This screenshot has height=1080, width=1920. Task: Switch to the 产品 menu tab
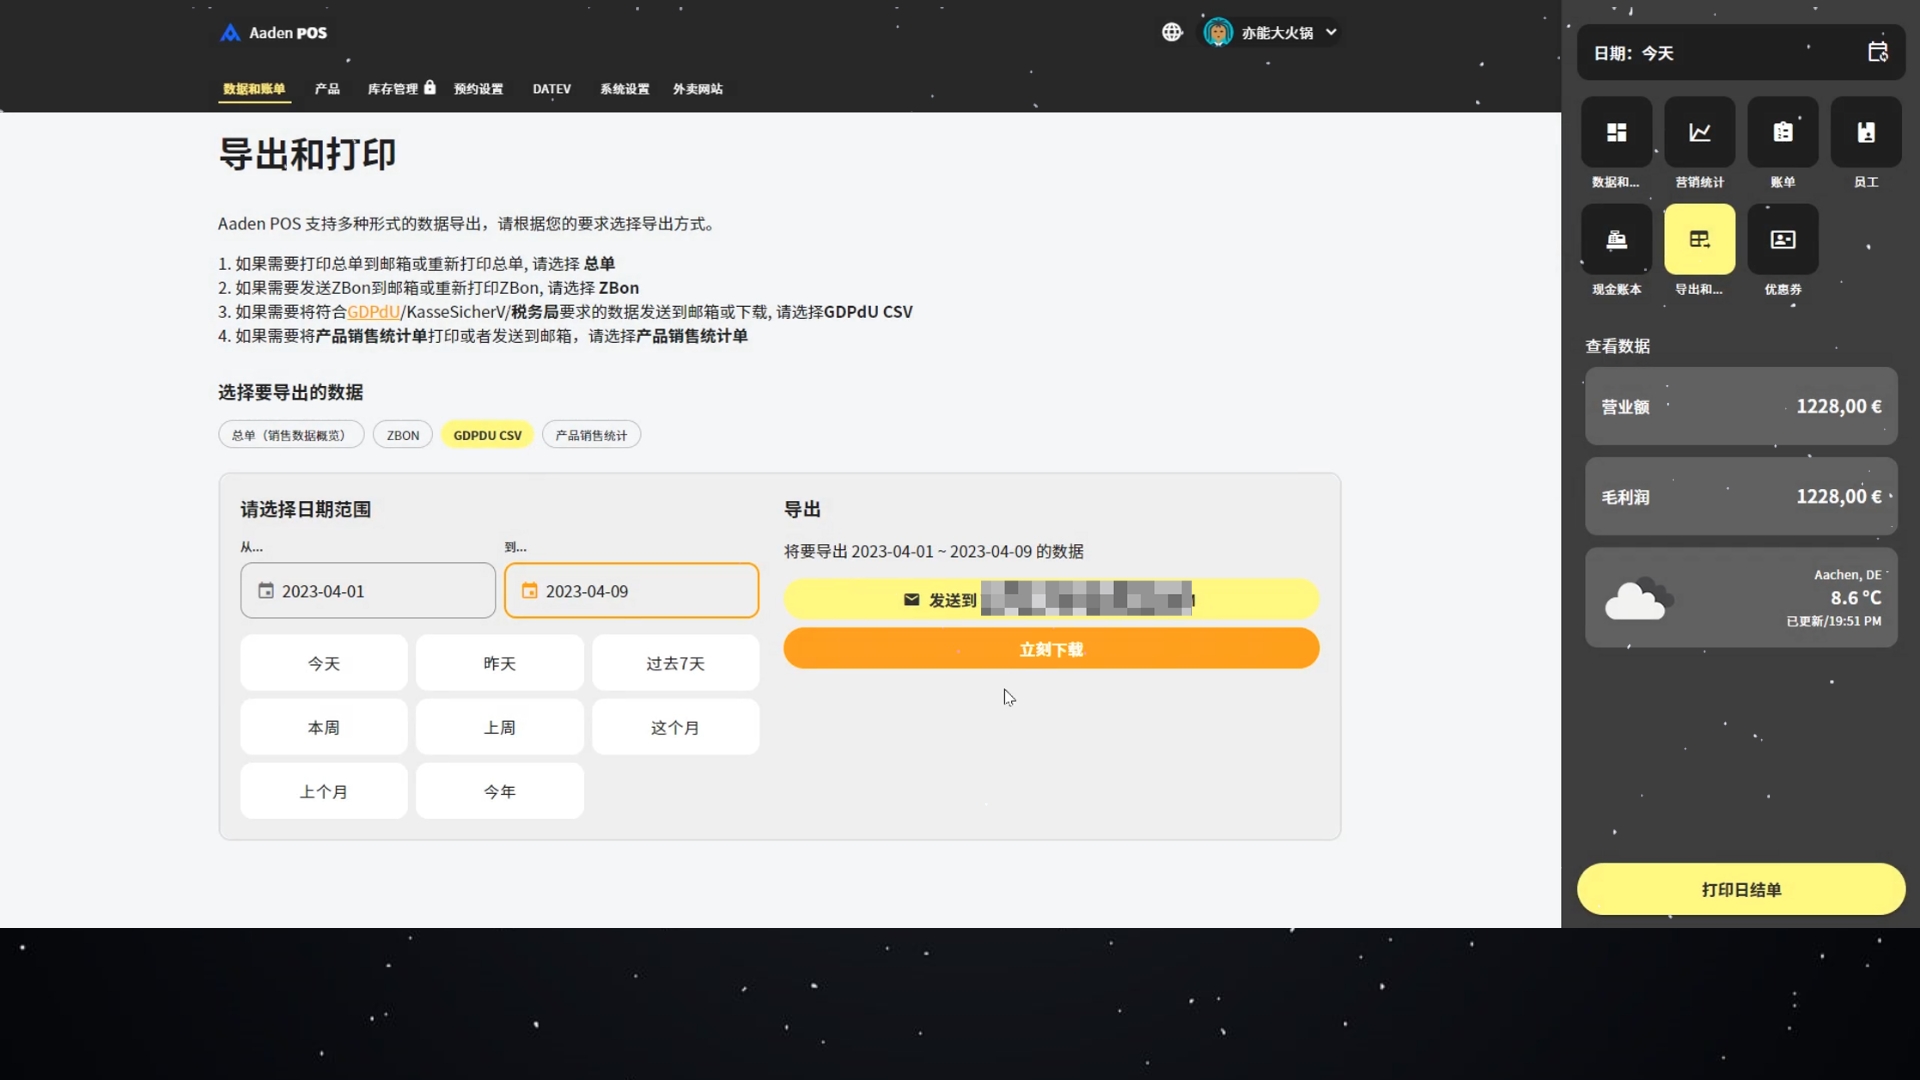[x=327, y=89]
